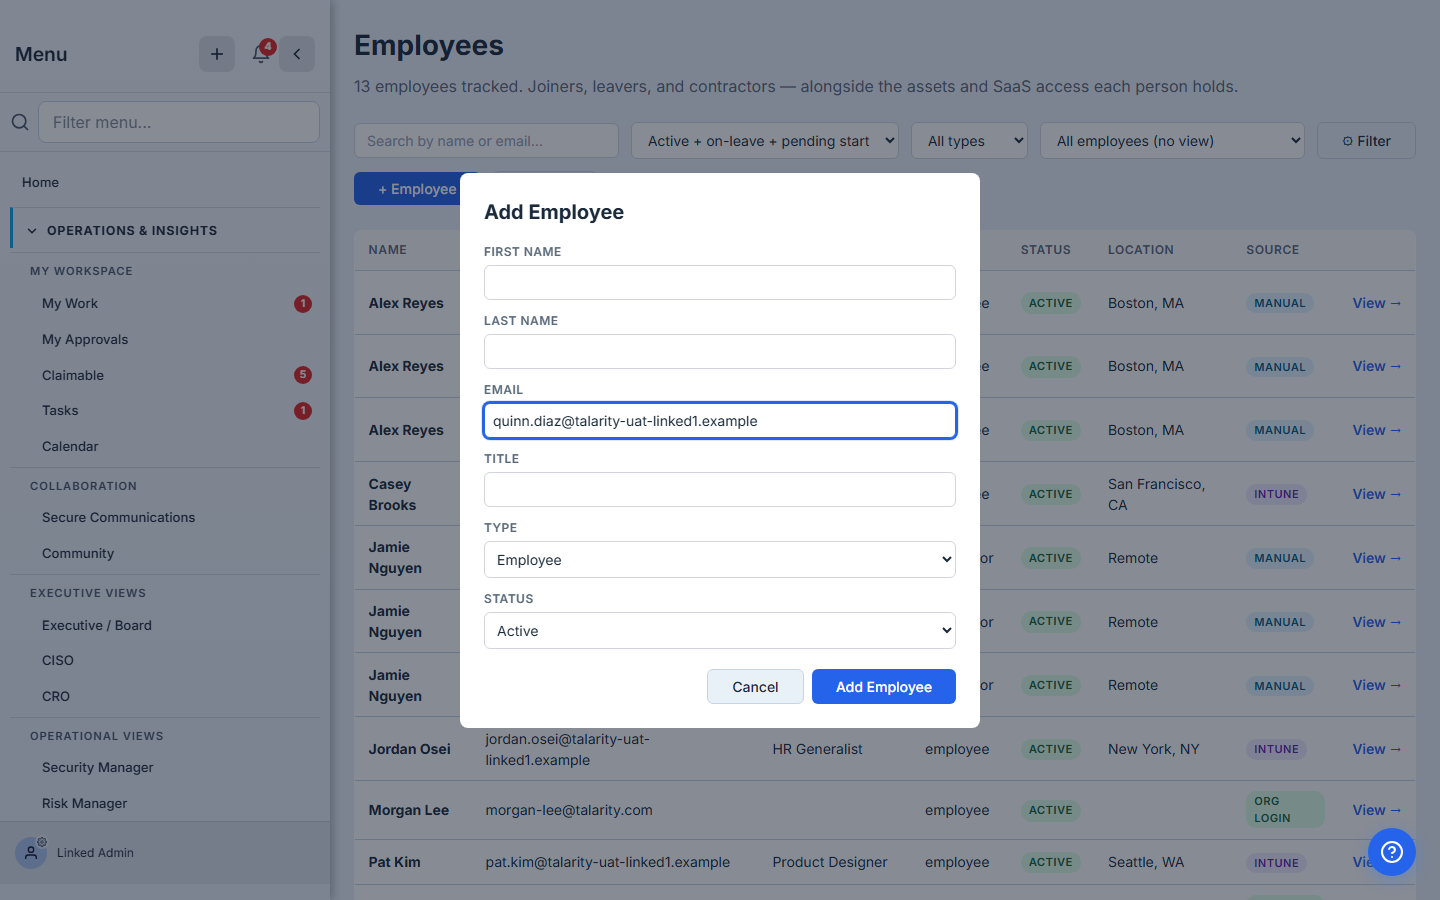Click the search magnifier icon in sidebar
The image size is (1440, 900).
tap(20, 122)
